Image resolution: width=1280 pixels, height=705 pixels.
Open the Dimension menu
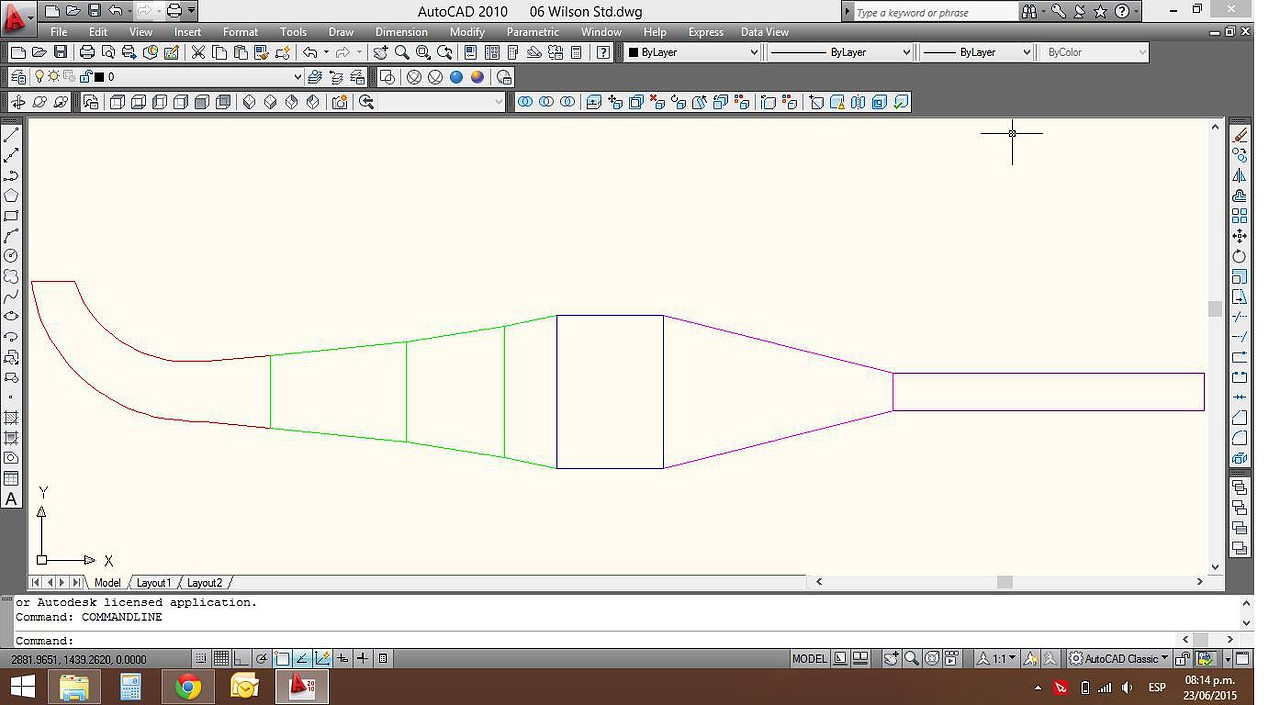click(x=401, y=32)
